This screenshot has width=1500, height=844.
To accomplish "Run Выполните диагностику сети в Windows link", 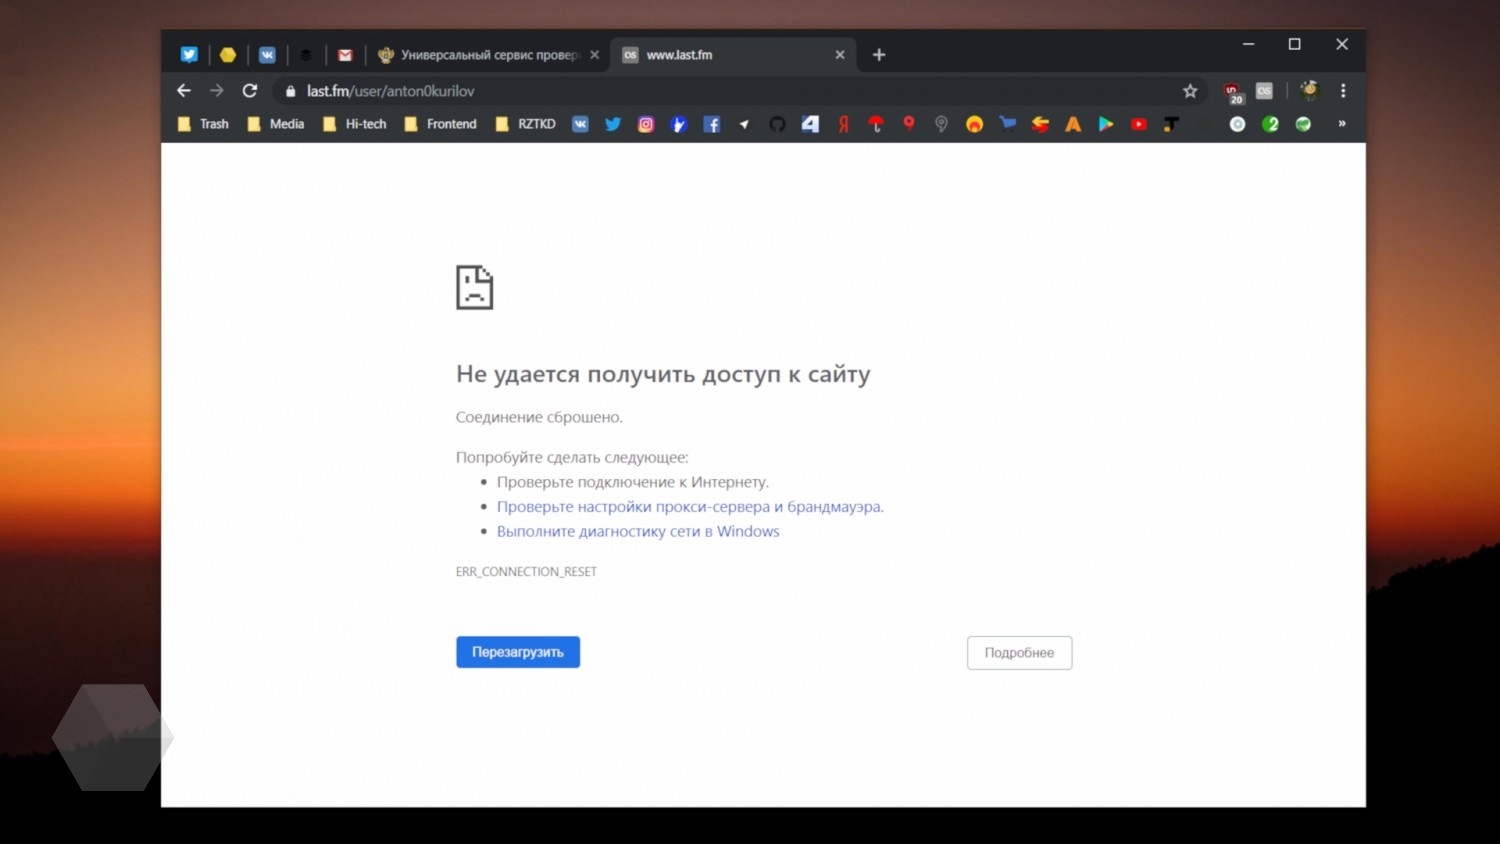I will click(638, 531).
